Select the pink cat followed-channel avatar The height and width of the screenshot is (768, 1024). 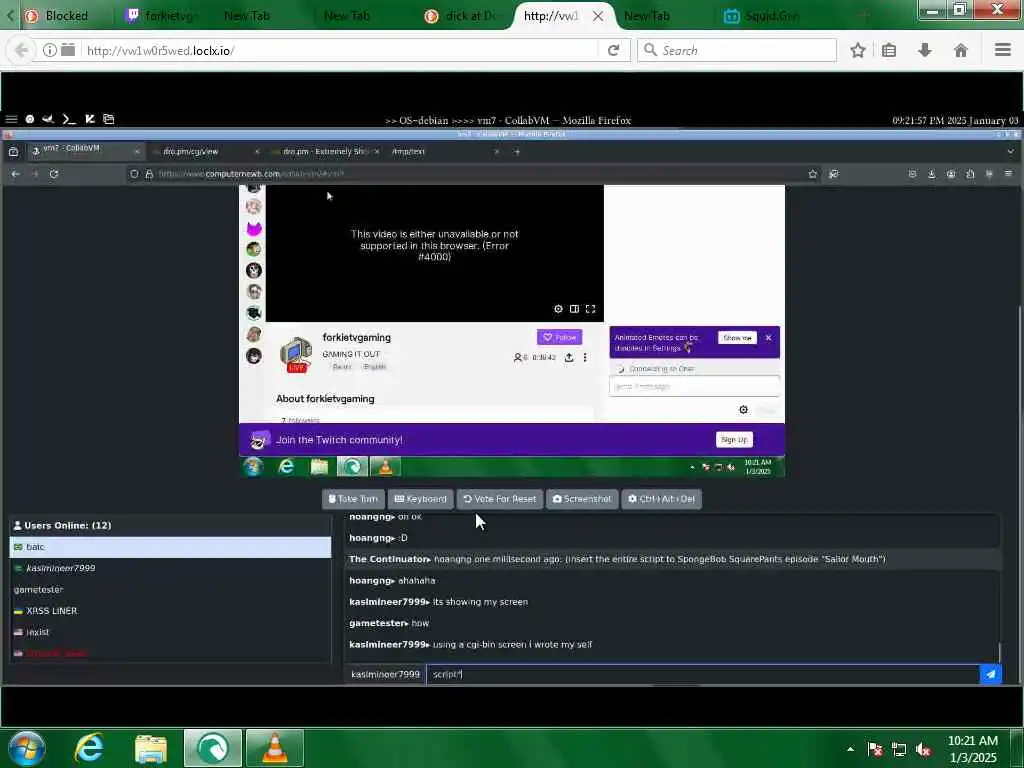point(254,229)
